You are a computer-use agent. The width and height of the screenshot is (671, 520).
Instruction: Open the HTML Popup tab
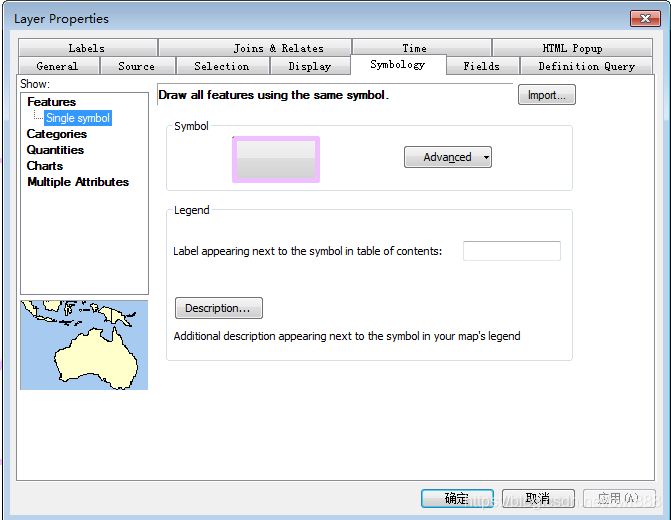pyautogui.click(x=572, y=48)
